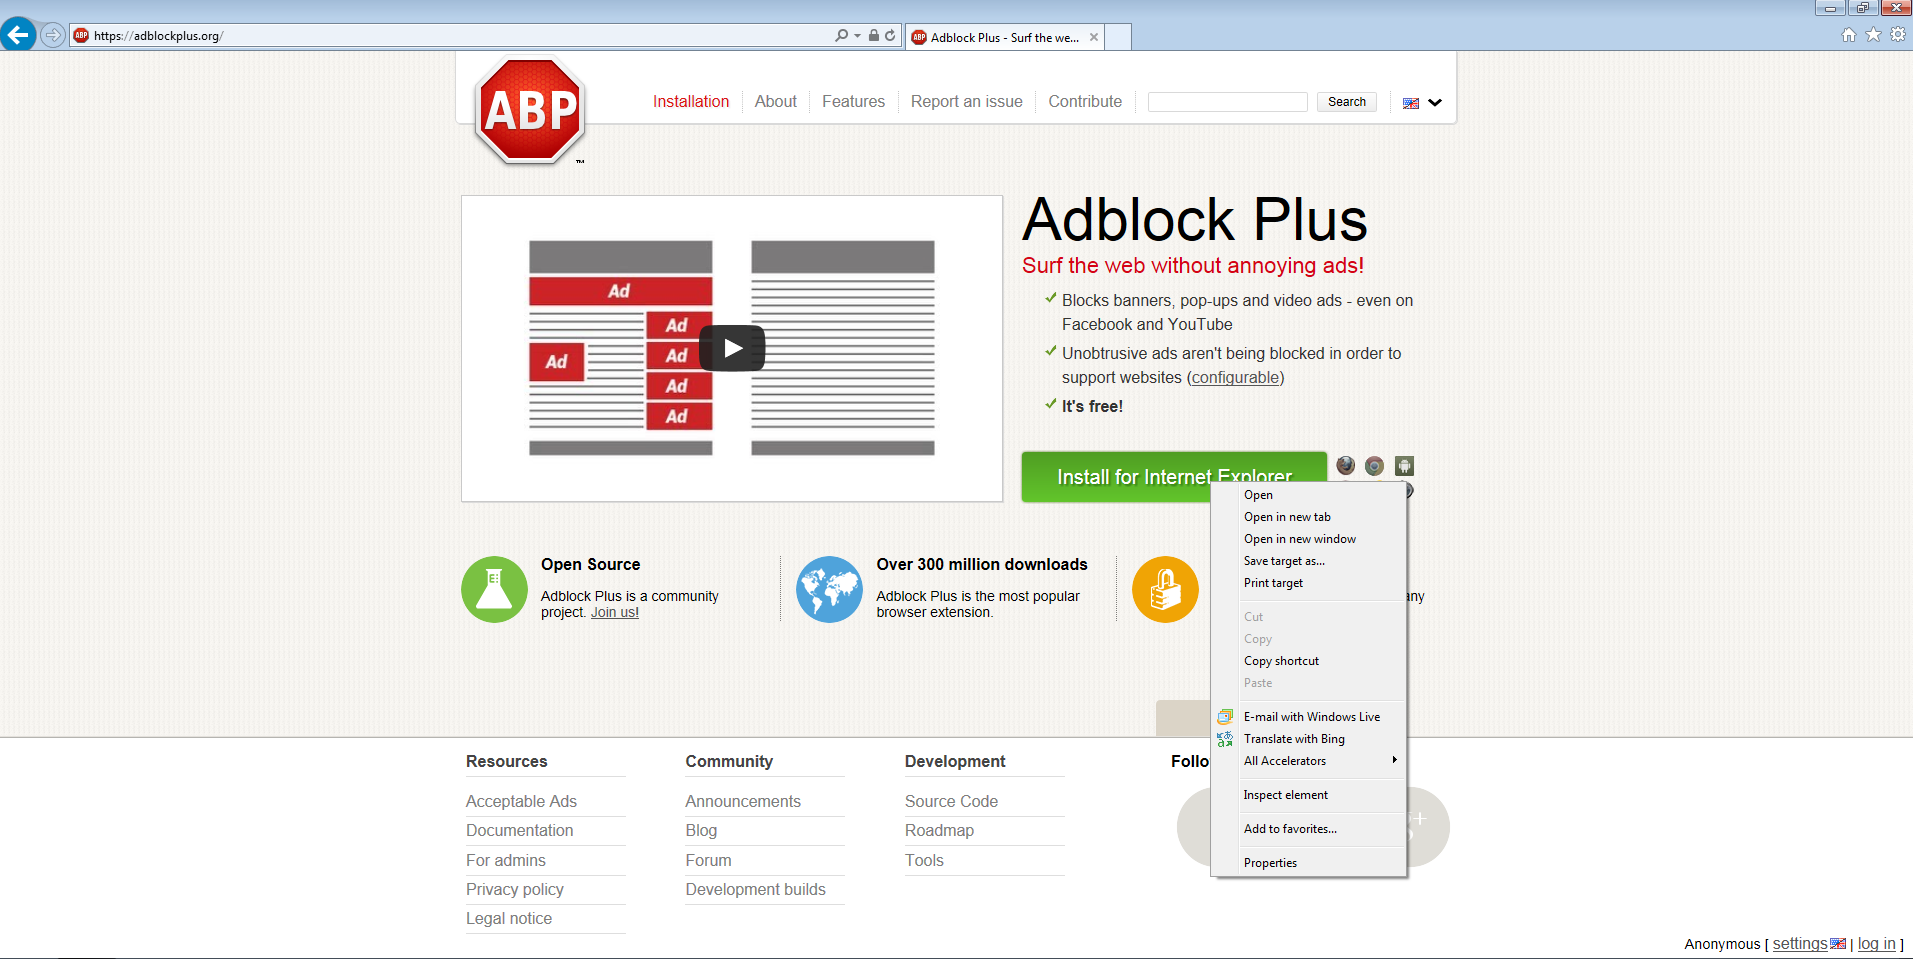Open the Blog link
The image size is (1913, 959).
tap(701, 830)
